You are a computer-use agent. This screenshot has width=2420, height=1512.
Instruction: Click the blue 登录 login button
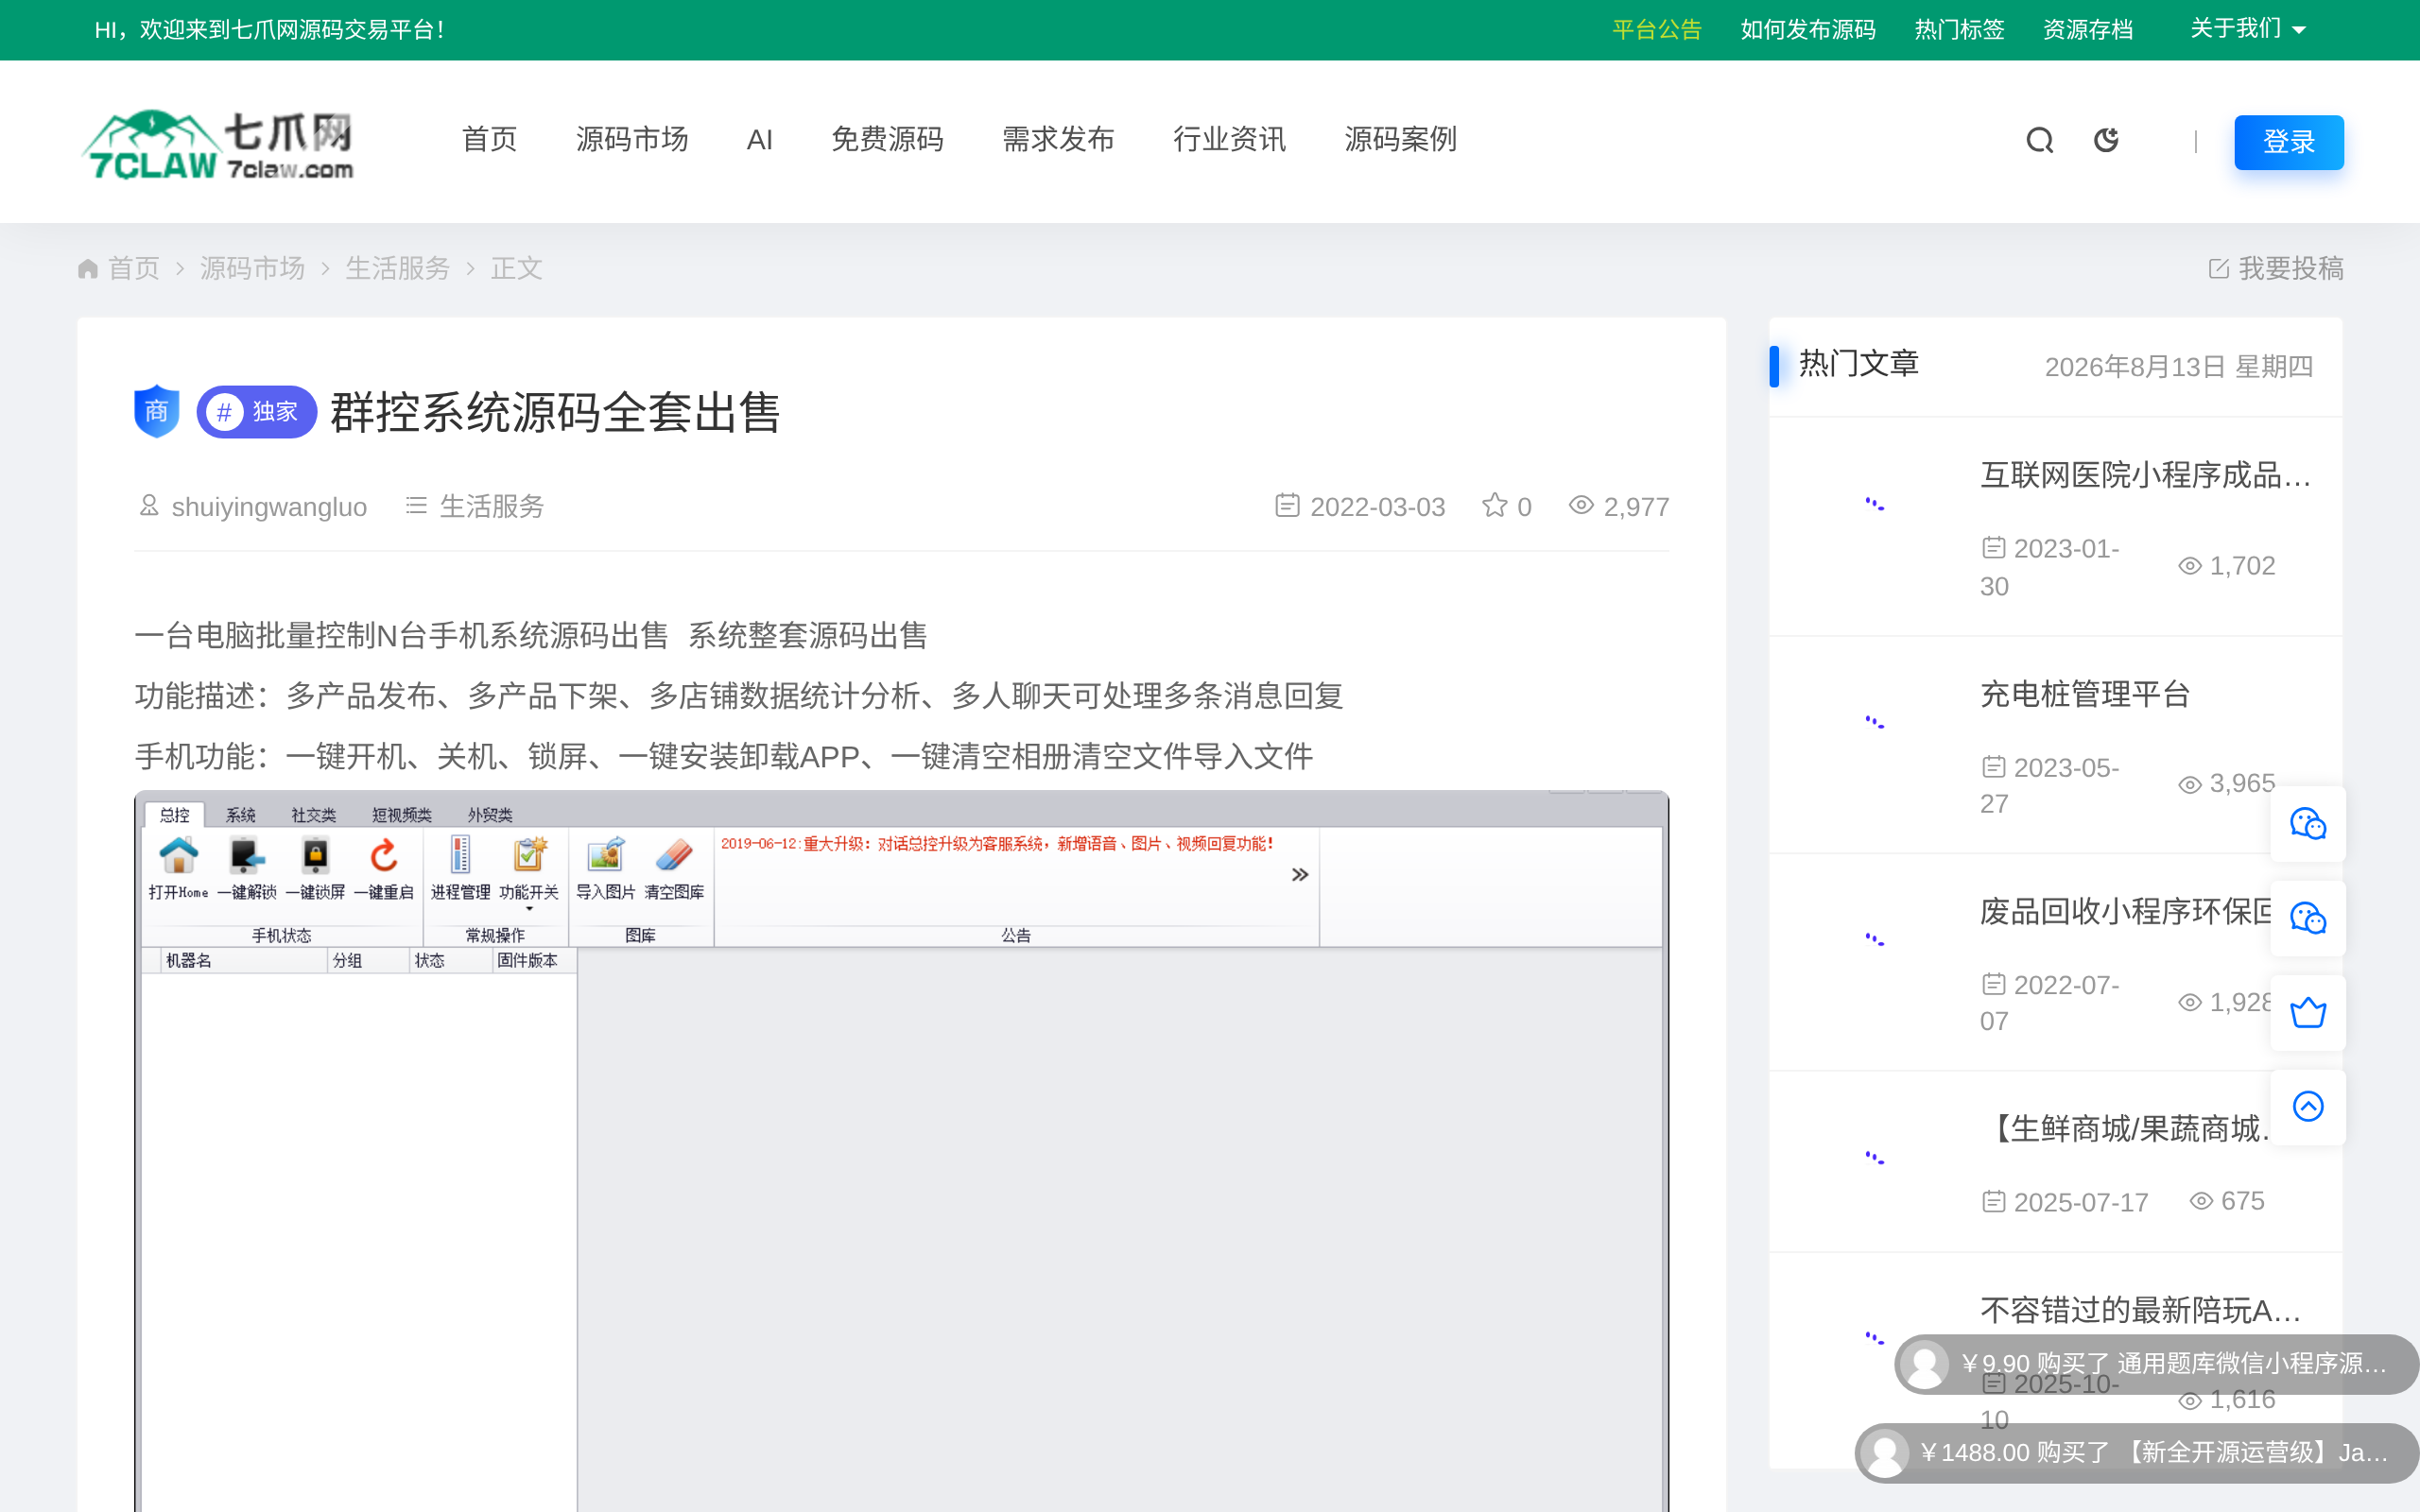pos(2288,142)
